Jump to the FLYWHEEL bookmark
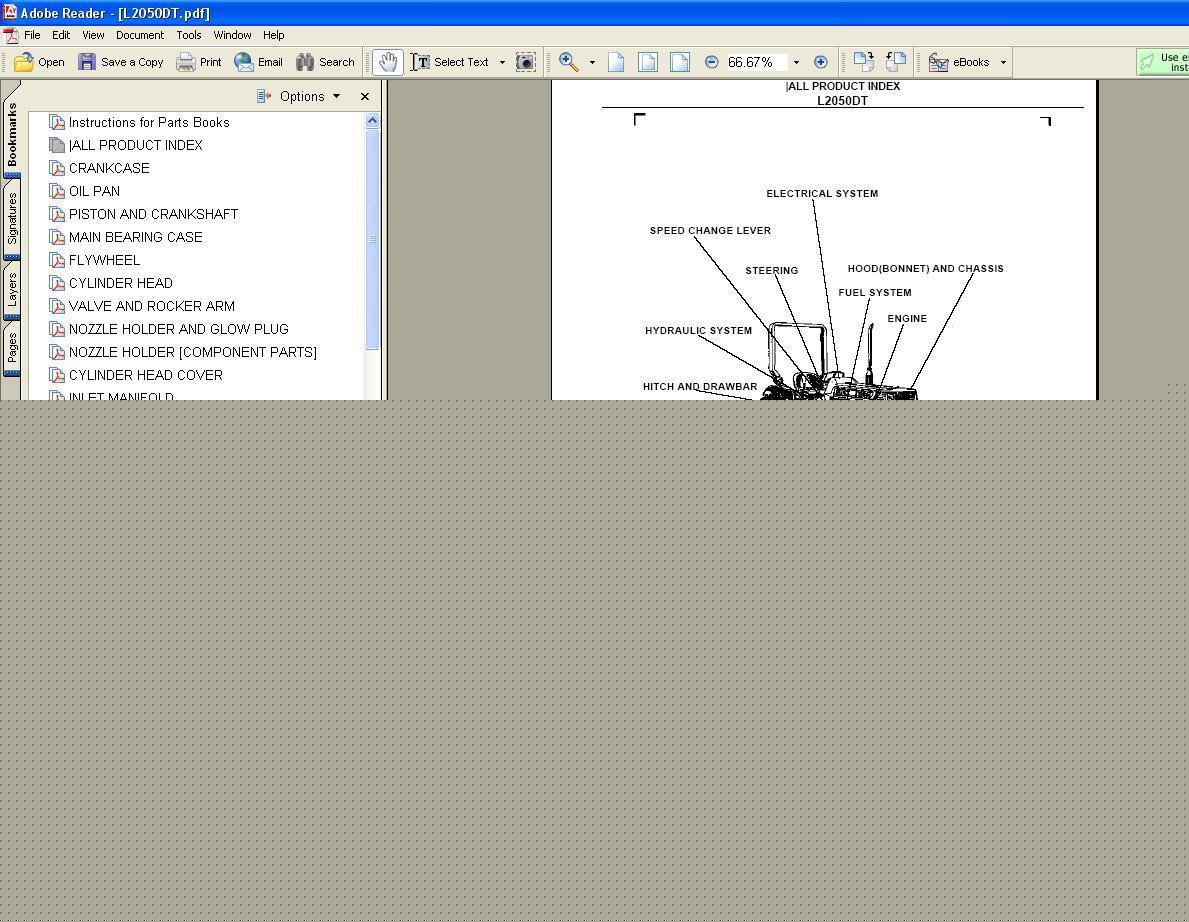Image resolution: width=1189 pixels, height=922 pixels. pos(105,260)
